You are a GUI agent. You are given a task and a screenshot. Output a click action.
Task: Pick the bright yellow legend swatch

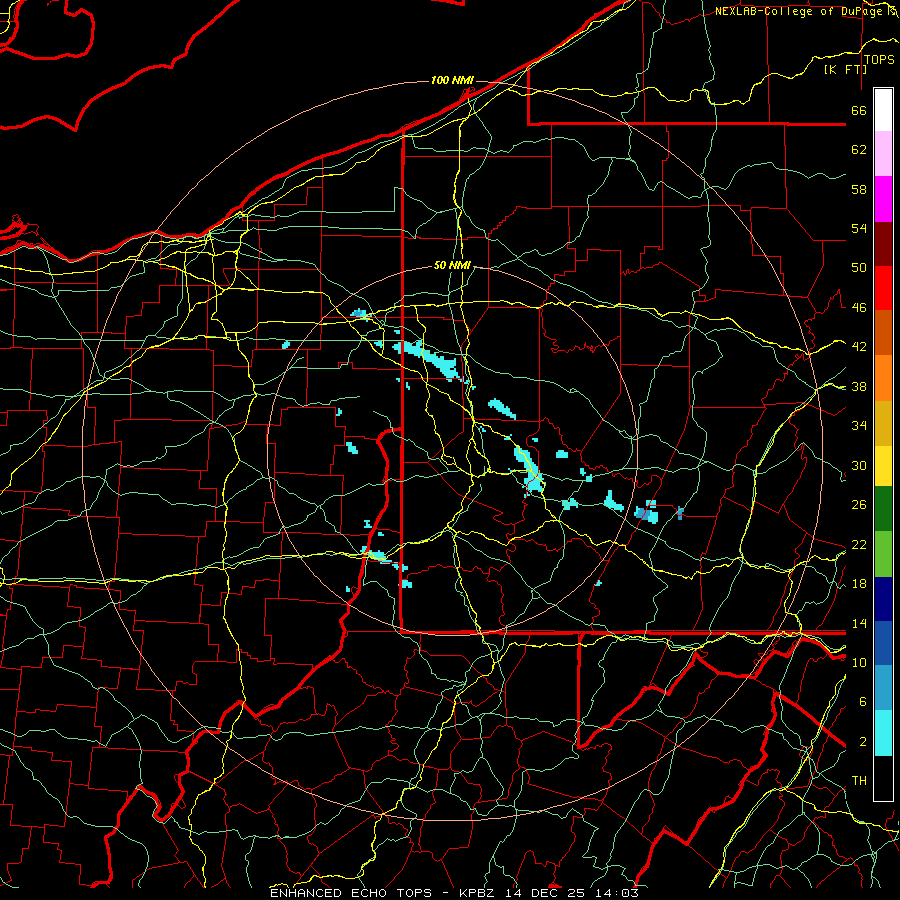pos(883,465)
